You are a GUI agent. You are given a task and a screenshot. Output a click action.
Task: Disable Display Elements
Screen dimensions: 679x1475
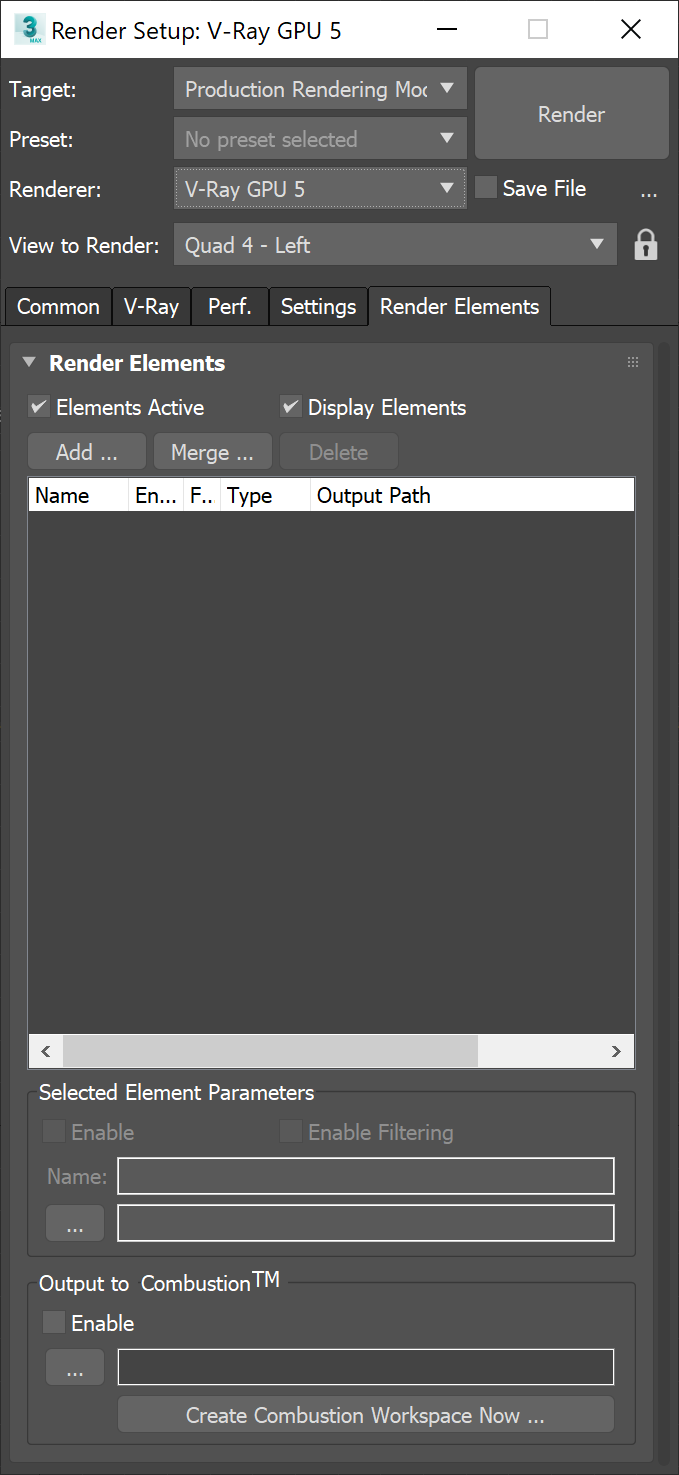point(290,407)
